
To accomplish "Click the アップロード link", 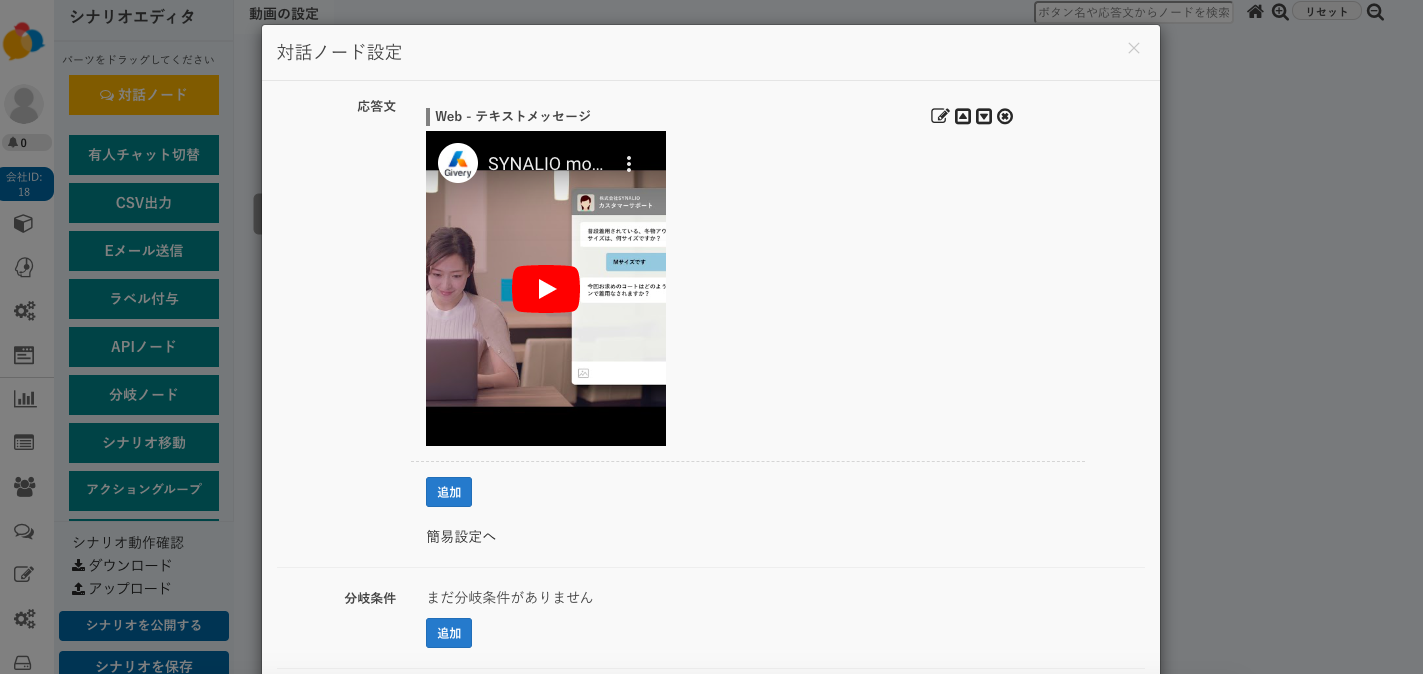I will 122,588.
